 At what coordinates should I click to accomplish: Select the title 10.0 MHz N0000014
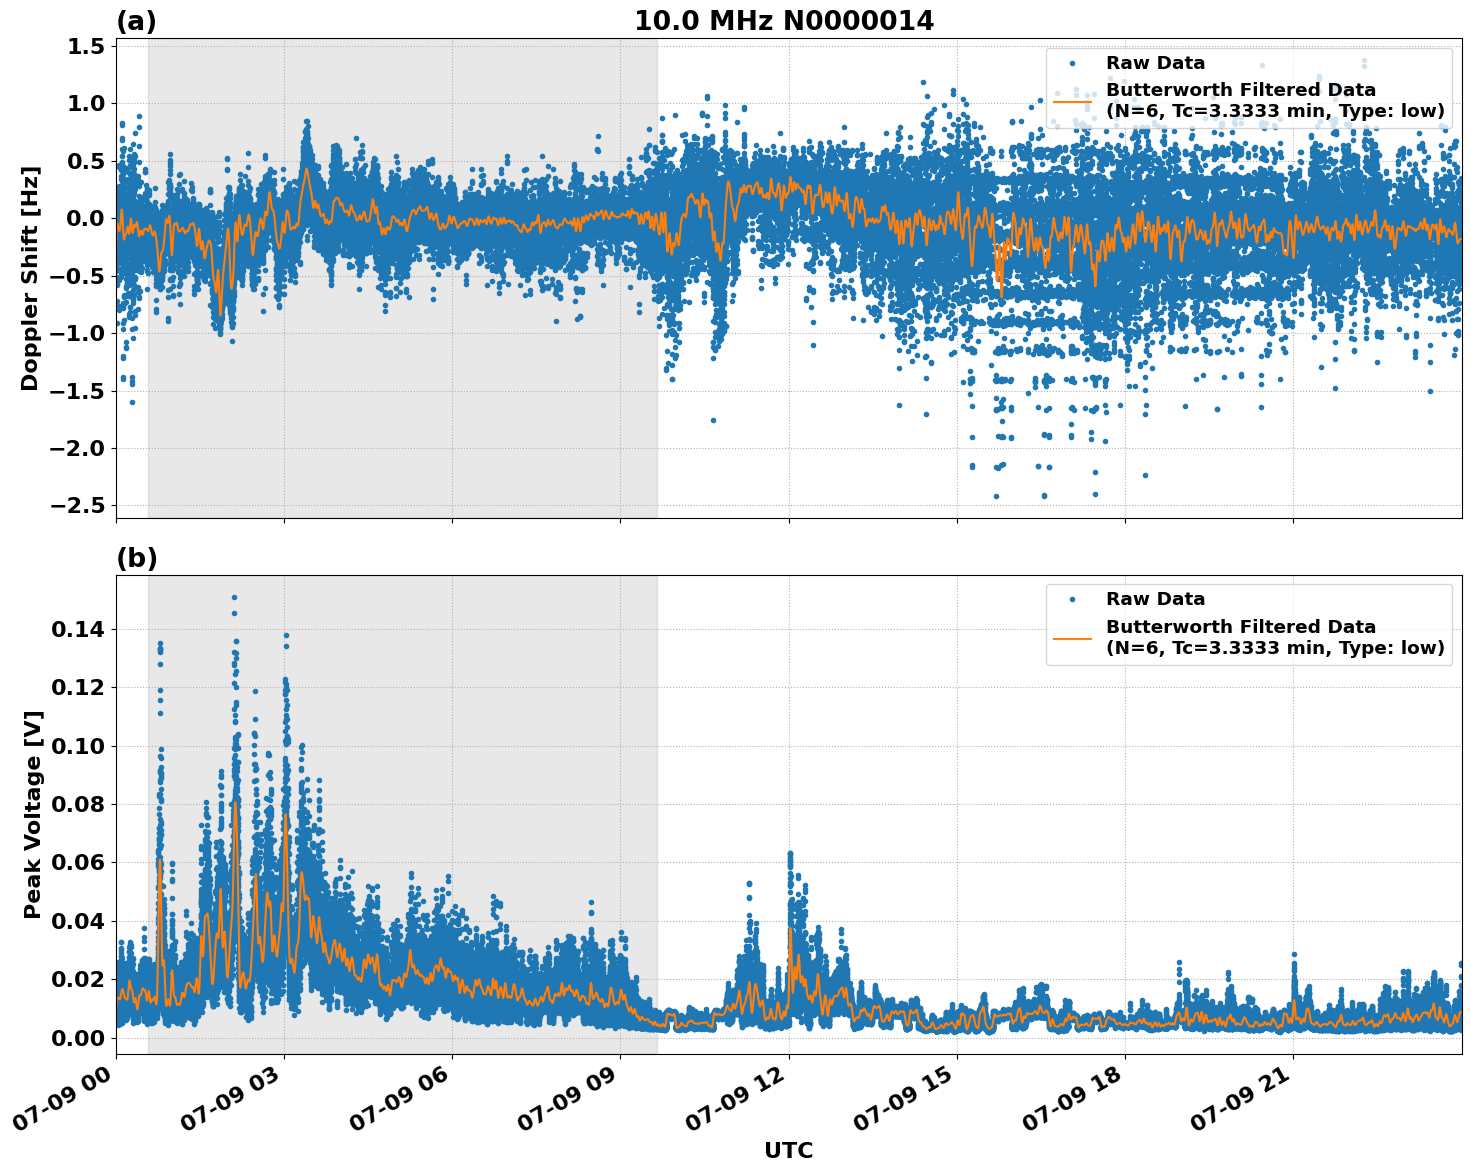click(x=786, y=19)
